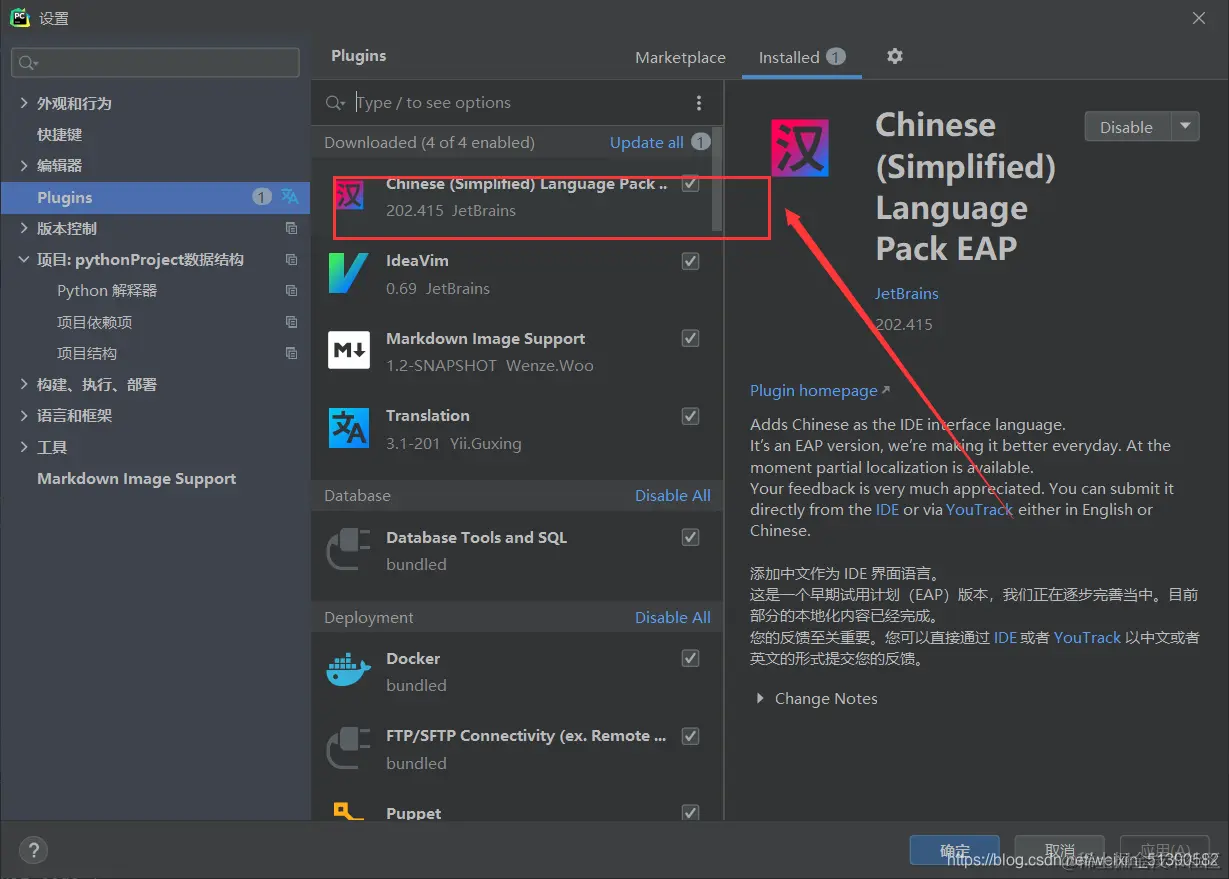1229x879 pixels.
Task: Click the Markdown Image Support plugin icon
Action: [349, 350]
